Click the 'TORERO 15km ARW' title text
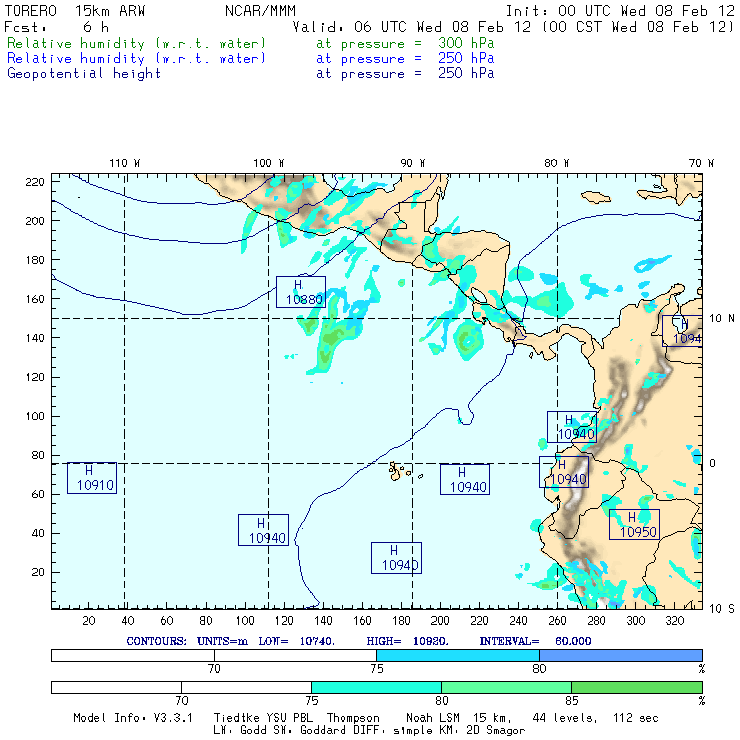The height and width of the screenshot is (740, 740). pos(75,11)
